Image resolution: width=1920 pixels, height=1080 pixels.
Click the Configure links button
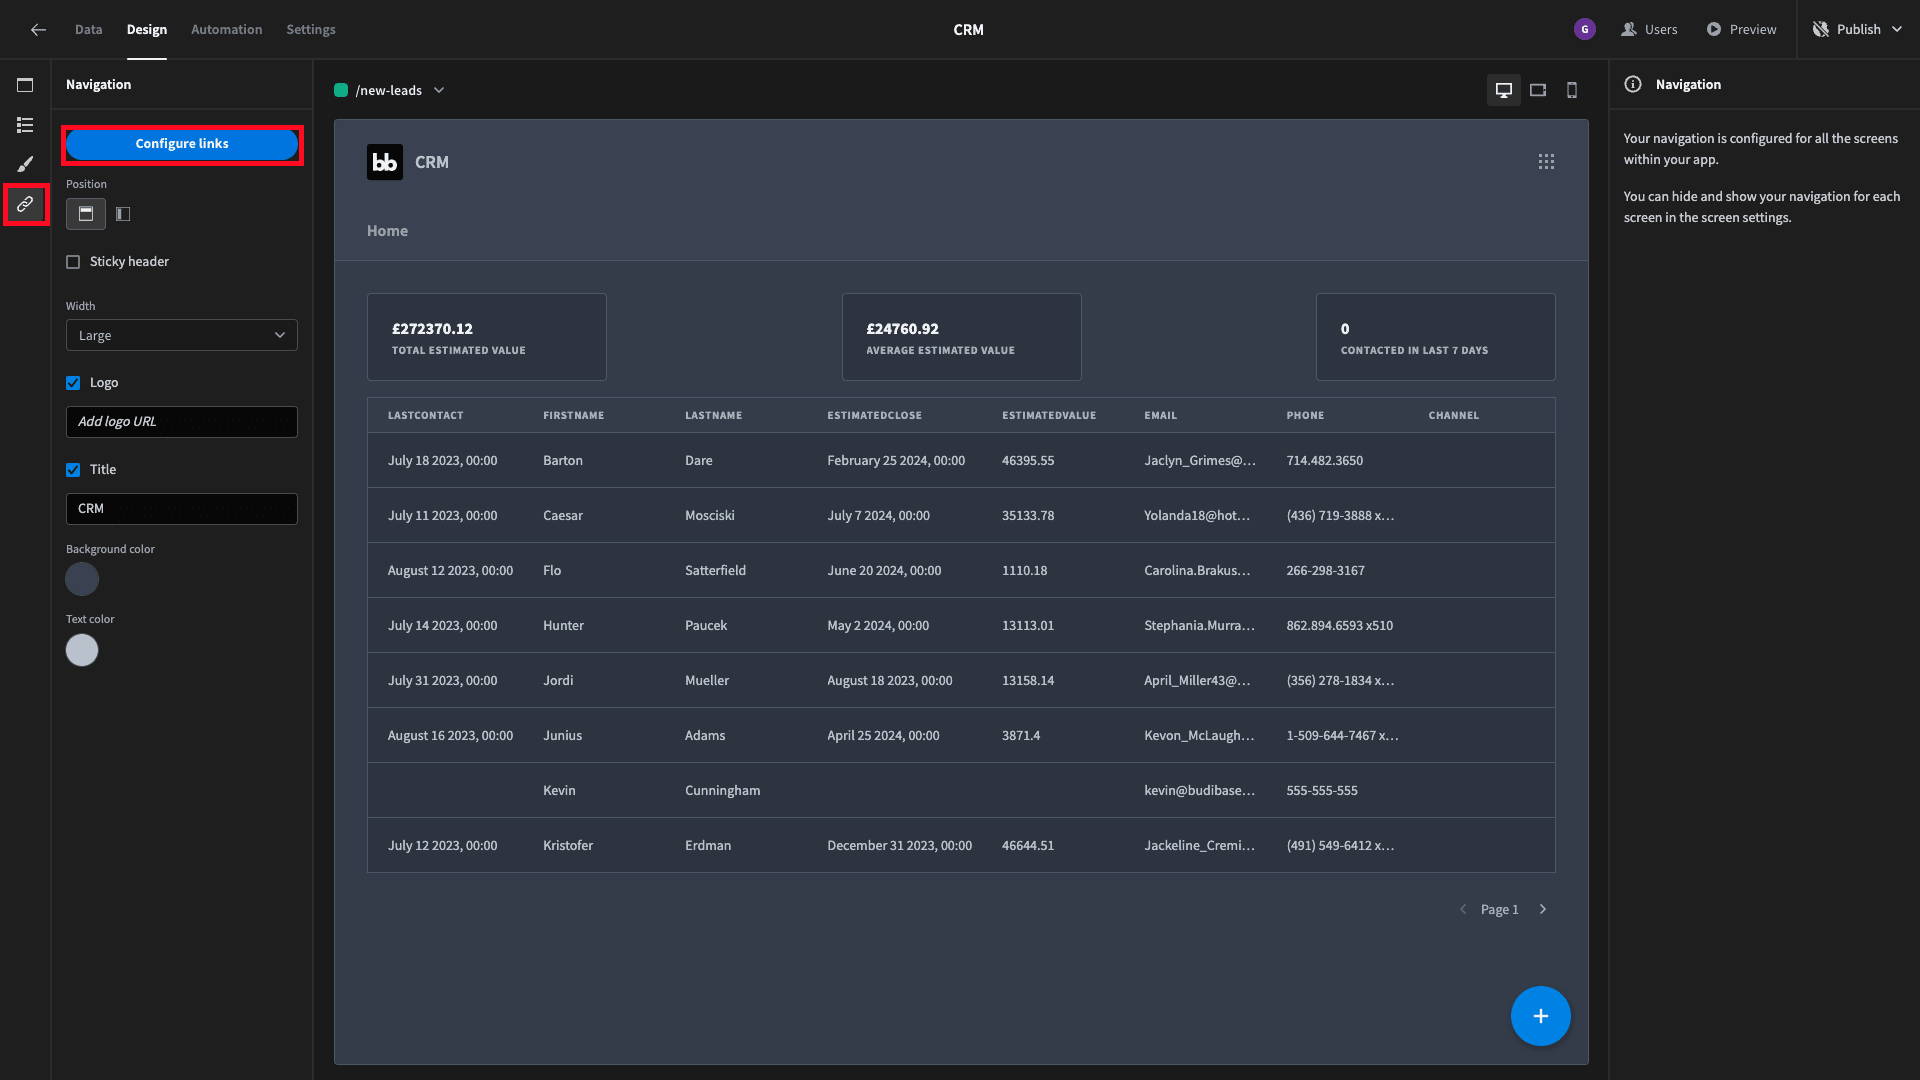point(182,144)
